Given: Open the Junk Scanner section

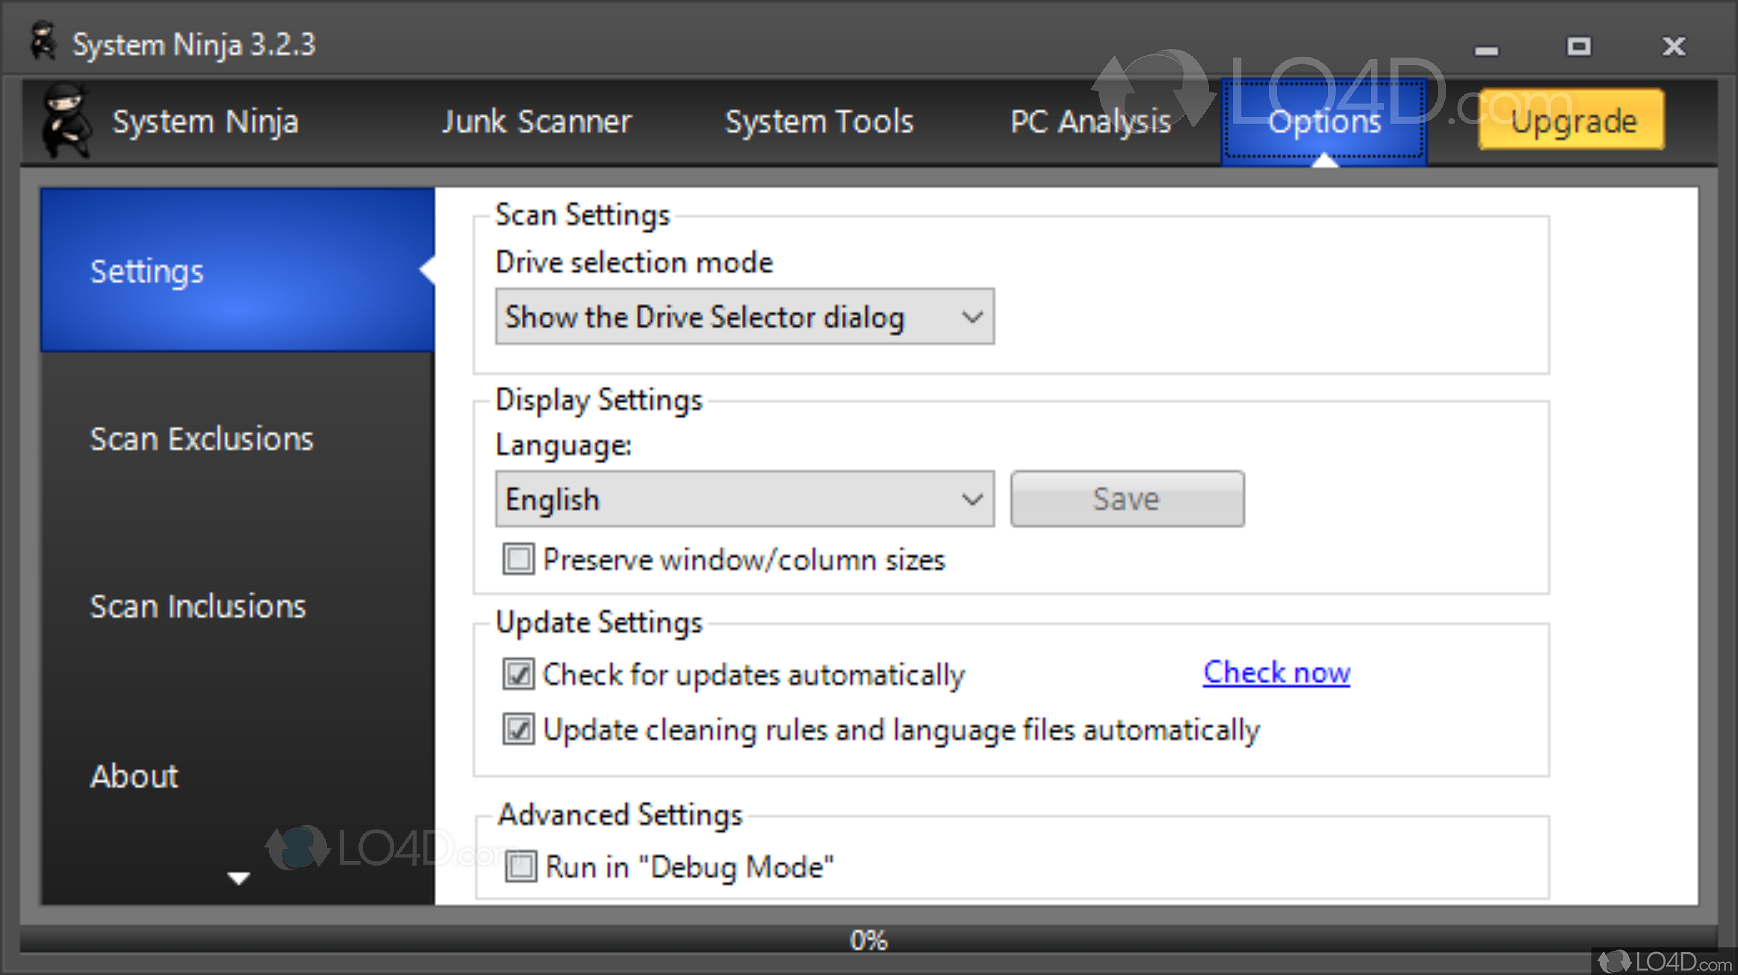Looking at the screenshot, I should click(x=537, y=121).
